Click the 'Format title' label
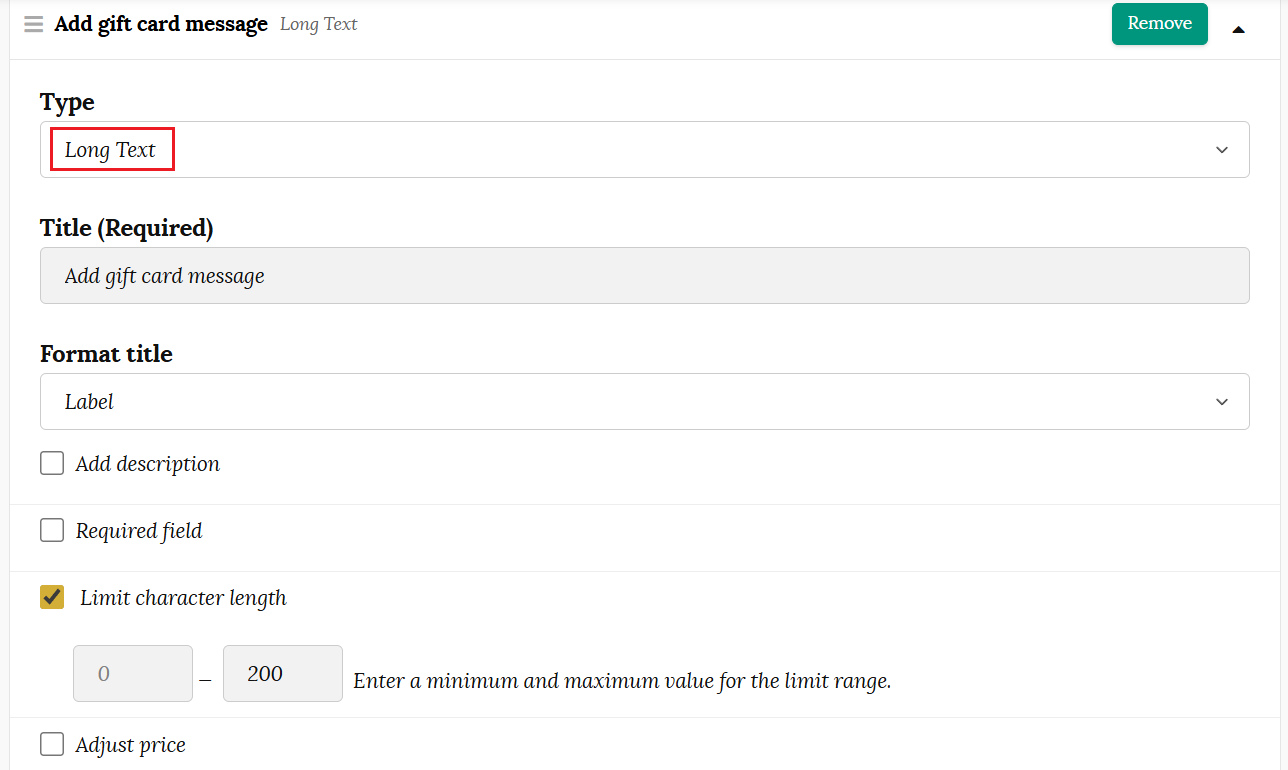The width and height of the screenshot is (1288, 770). (x=106, y=354)
